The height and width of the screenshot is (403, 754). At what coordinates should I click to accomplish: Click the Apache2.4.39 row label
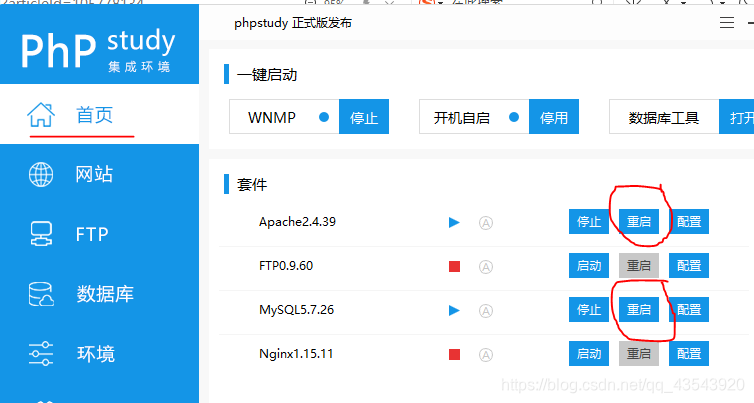click(297, 222)
